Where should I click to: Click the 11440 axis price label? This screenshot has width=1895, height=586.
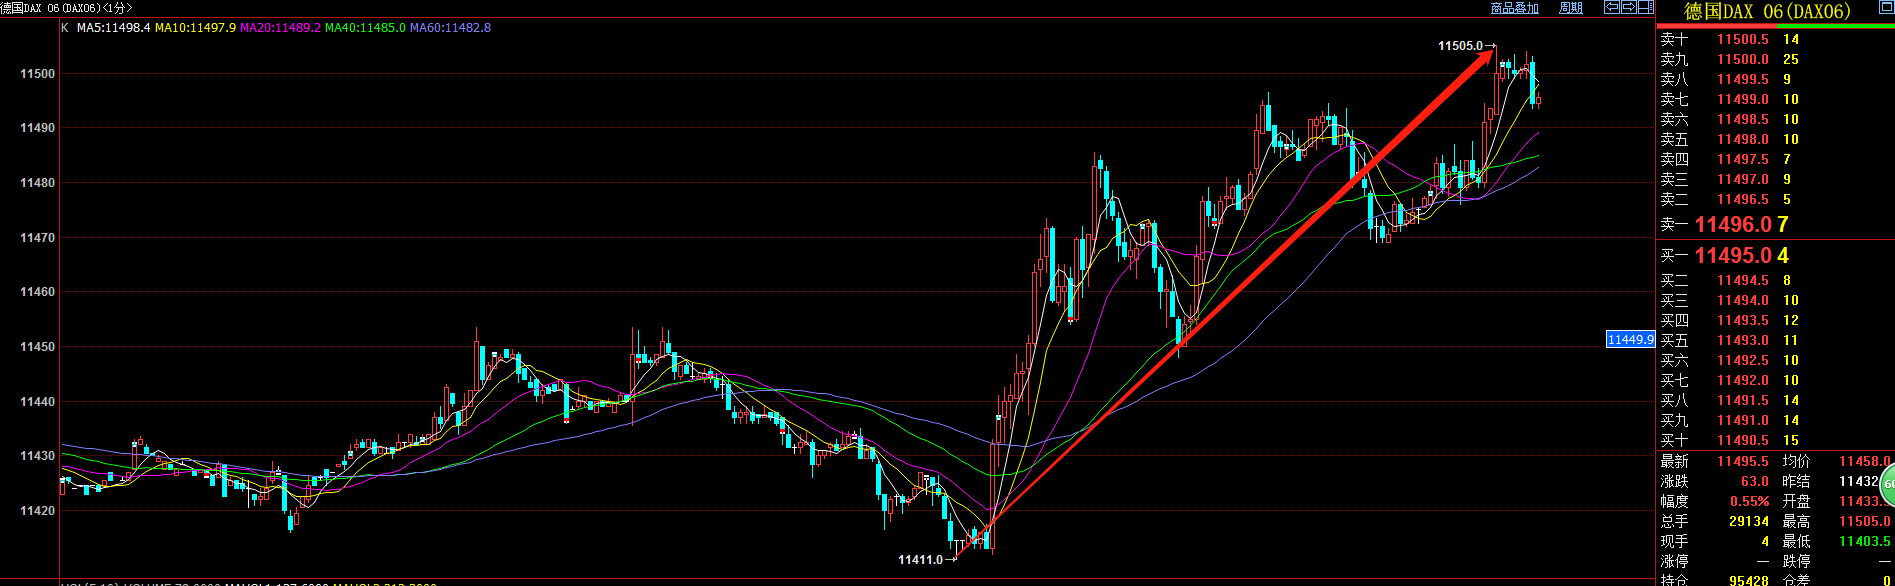point(38,402)
